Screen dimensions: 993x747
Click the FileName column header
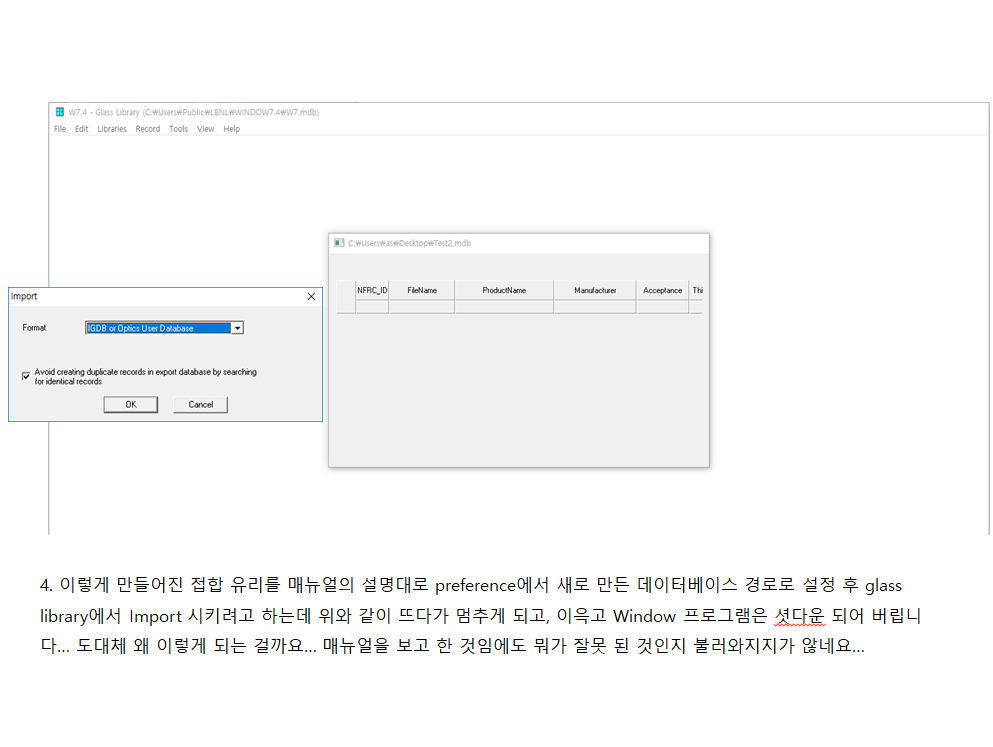click(422, 290)
